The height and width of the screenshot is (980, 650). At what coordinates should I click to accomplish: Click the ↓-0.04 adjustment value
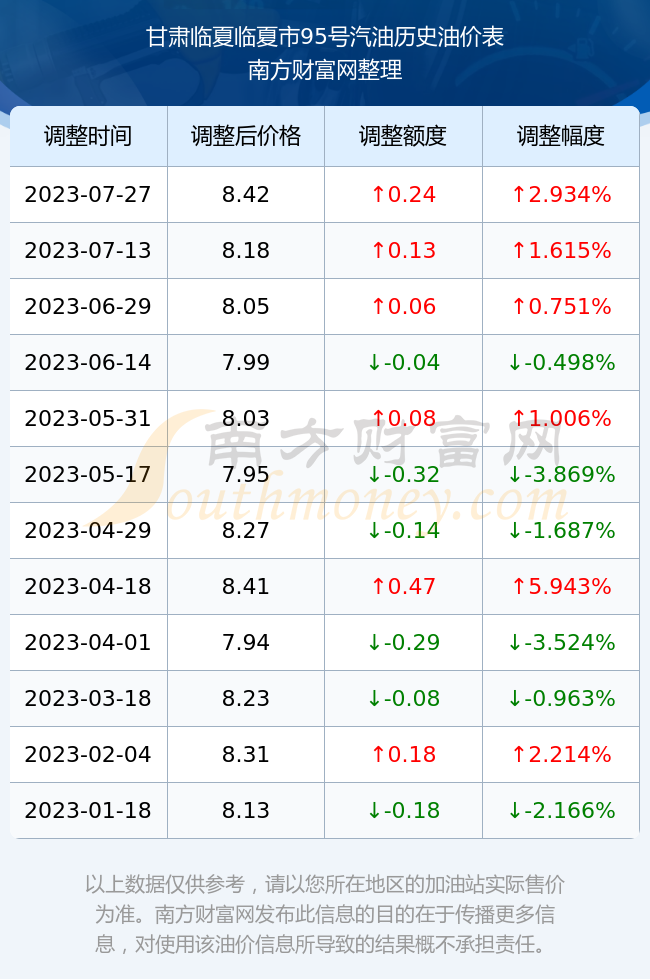403,362
